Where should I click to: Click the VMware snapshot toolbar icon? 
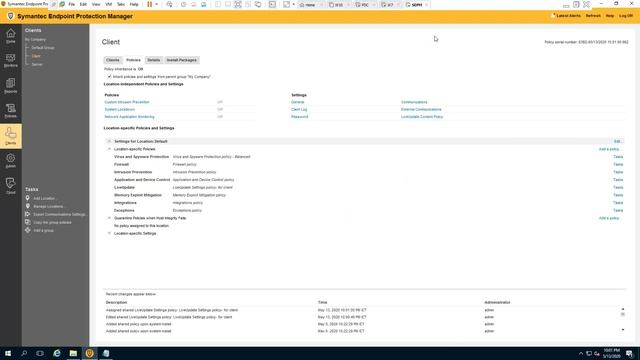click(x=183, y=4)
